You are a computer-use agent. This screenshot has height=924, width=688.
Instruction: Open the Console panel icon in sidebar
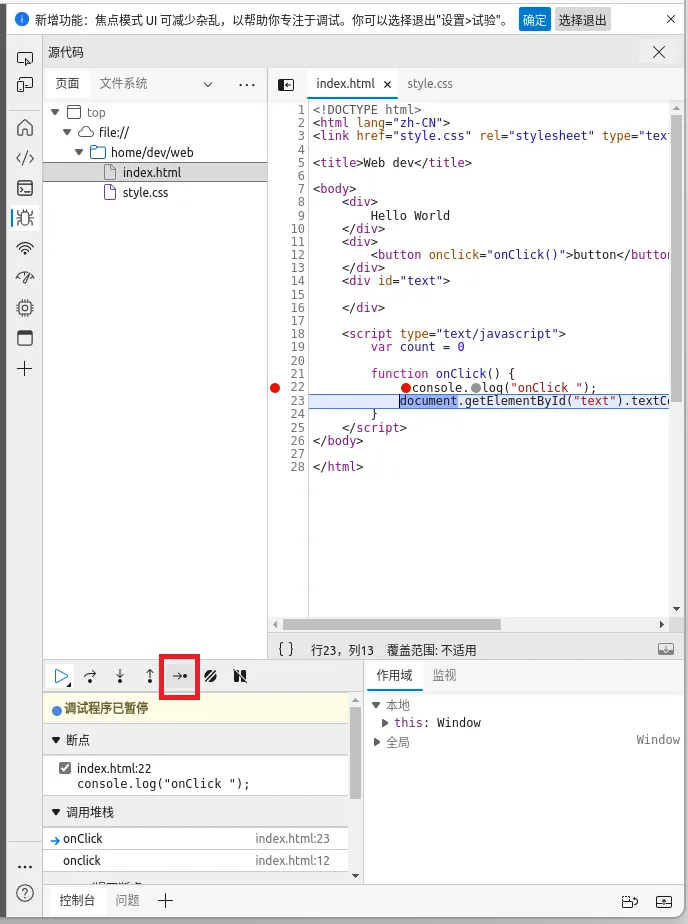(25, 188)
